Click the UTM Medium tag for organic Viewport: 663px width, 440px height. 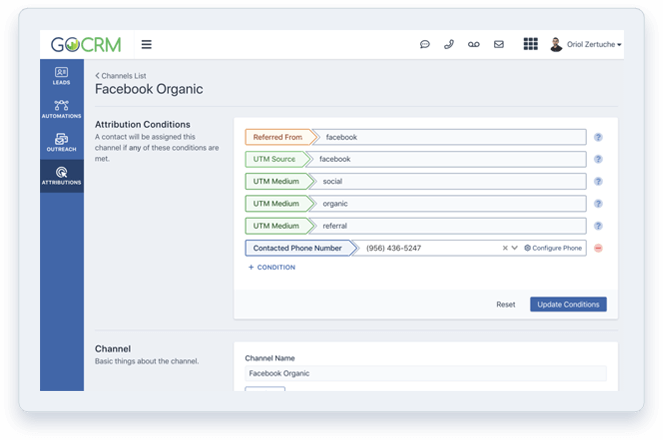(279, 203)
